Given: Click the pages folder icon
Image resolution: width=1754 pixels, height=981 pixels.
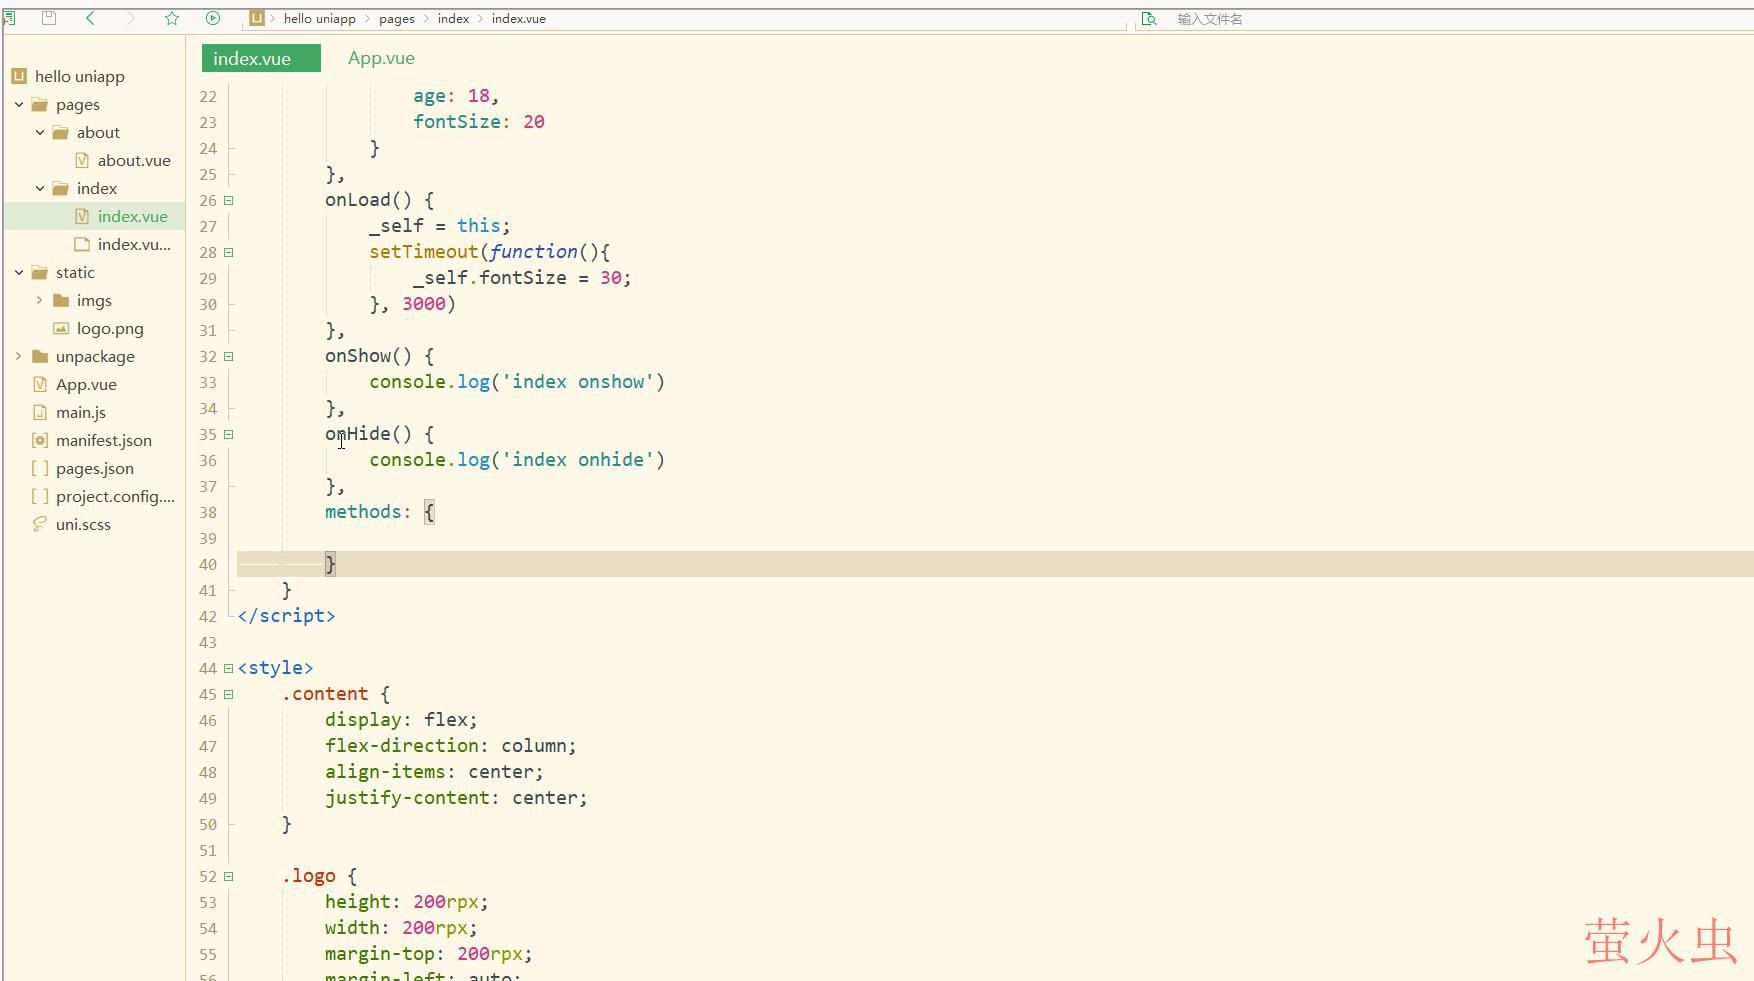Looking at the screenshot, I should 40,104.
